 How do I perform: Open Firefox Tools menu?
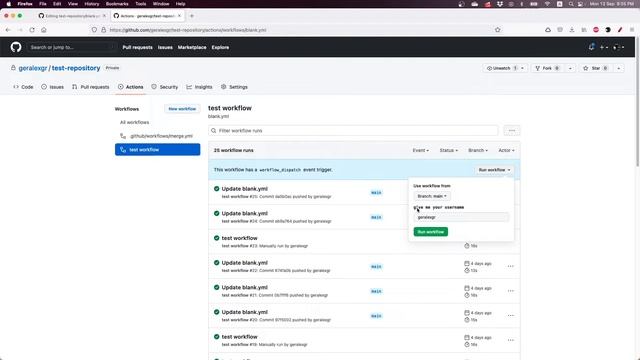[141, 4]
